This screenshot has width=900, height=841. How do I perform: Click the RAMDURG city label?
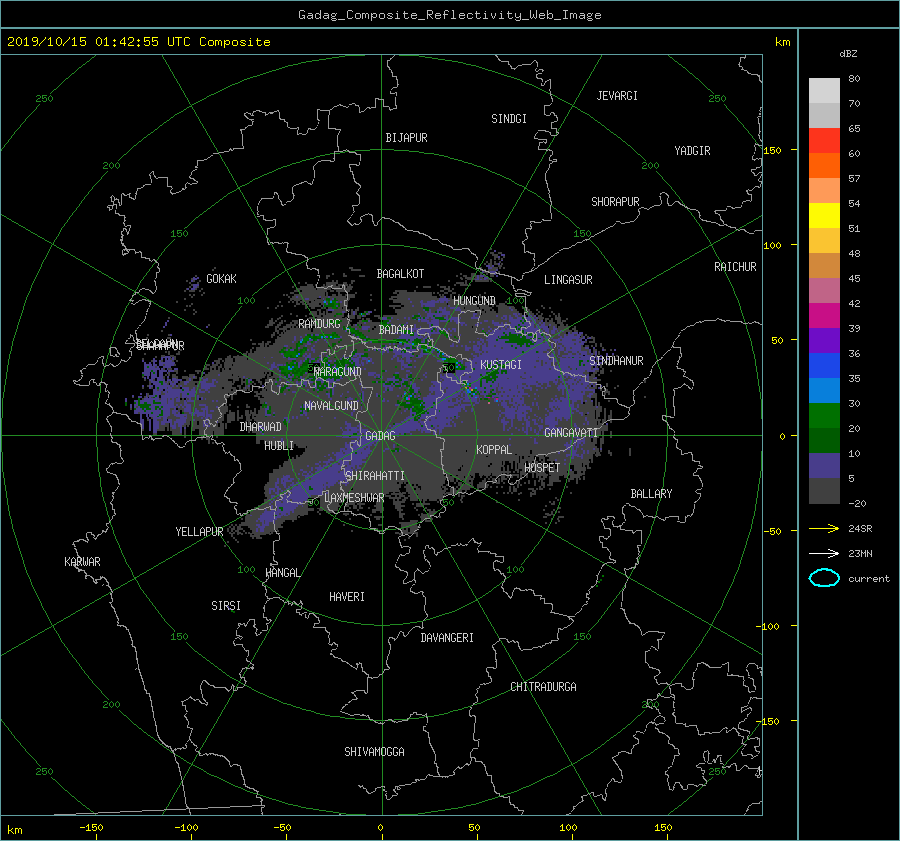pos(319,324)
